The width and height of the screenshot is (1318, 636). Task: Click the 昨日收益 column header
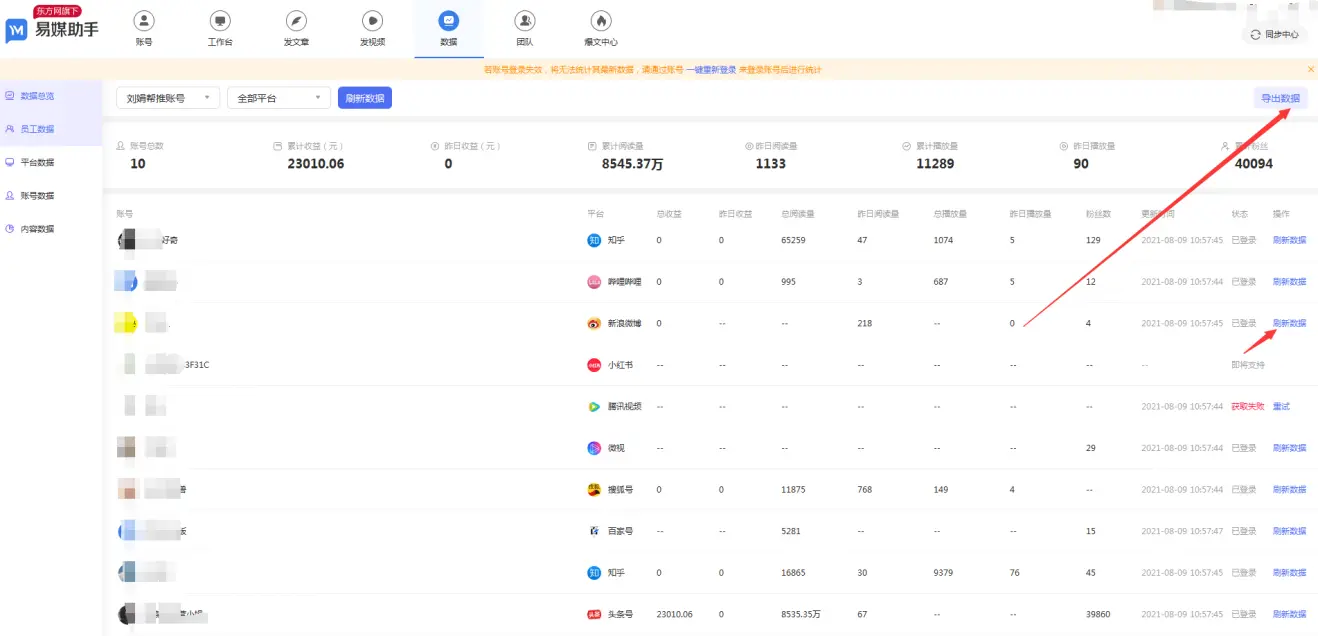pyautogui.click(x=735, y=214)
